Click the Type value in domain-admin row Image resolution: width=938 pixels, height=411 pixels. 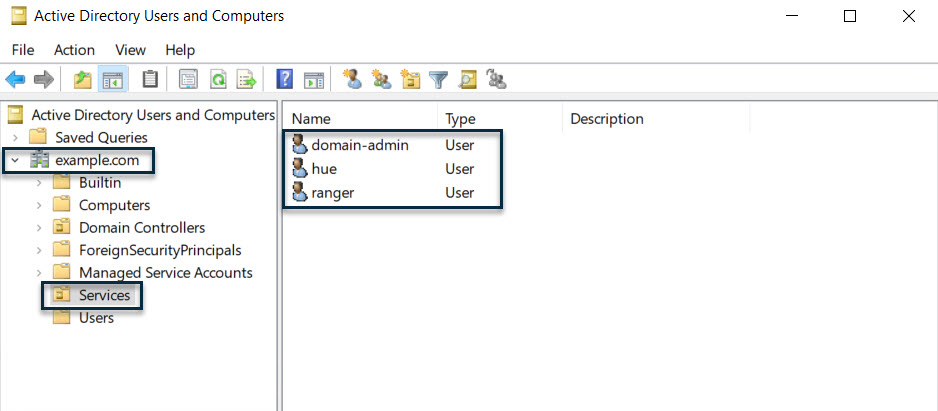459,145
